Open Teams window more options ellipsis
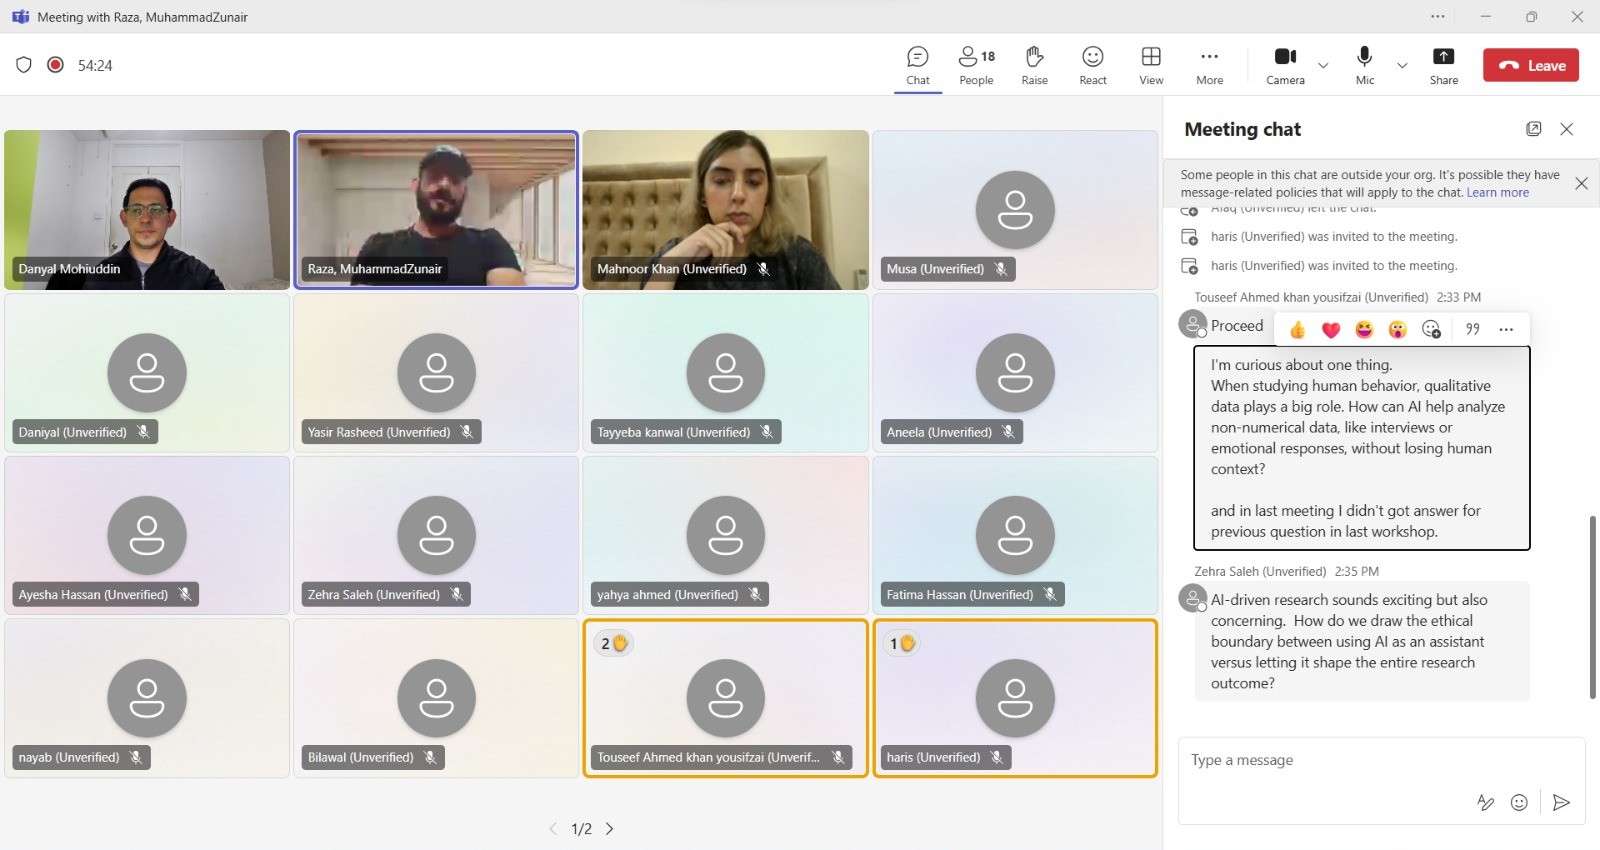 tap(1438, 16)
